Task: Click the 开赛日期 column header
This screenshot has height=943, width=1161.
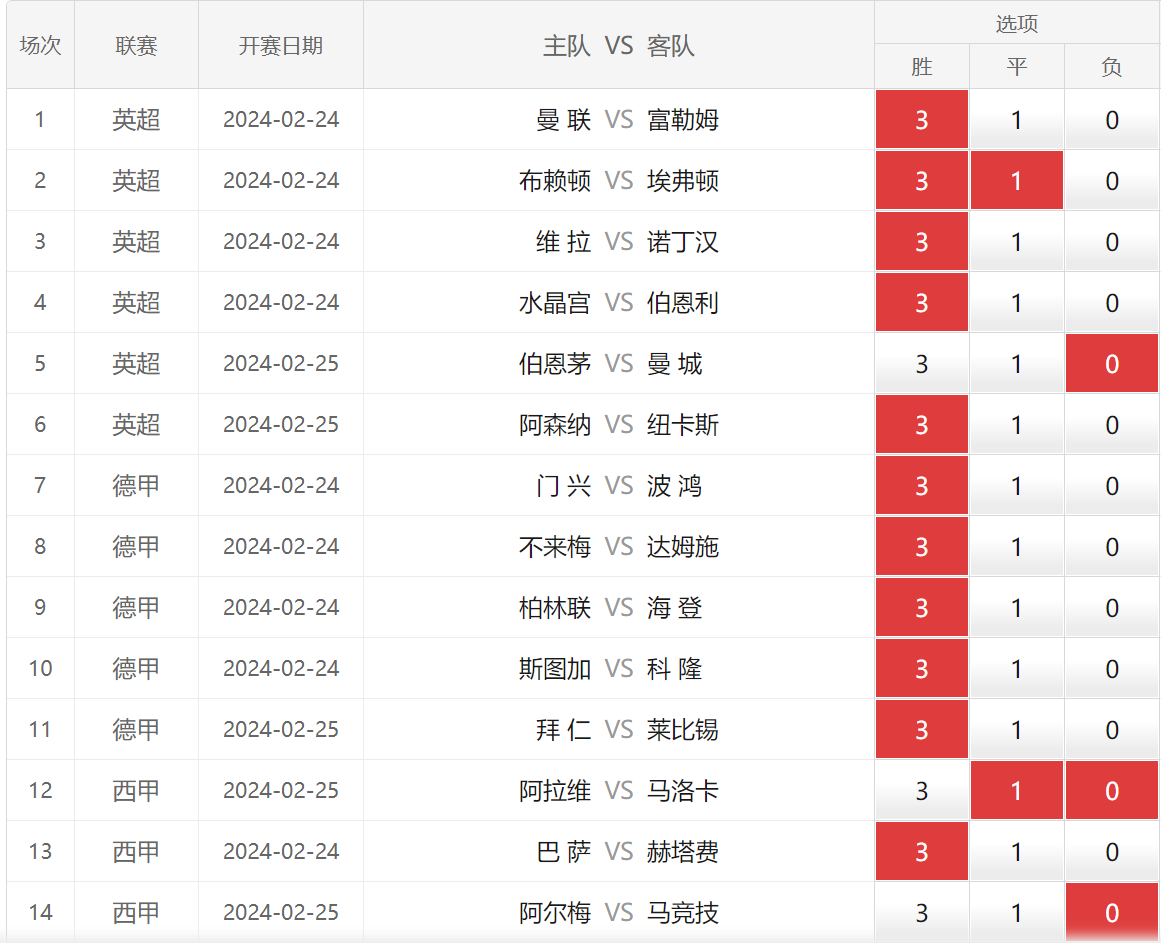Action: [281, 45]
